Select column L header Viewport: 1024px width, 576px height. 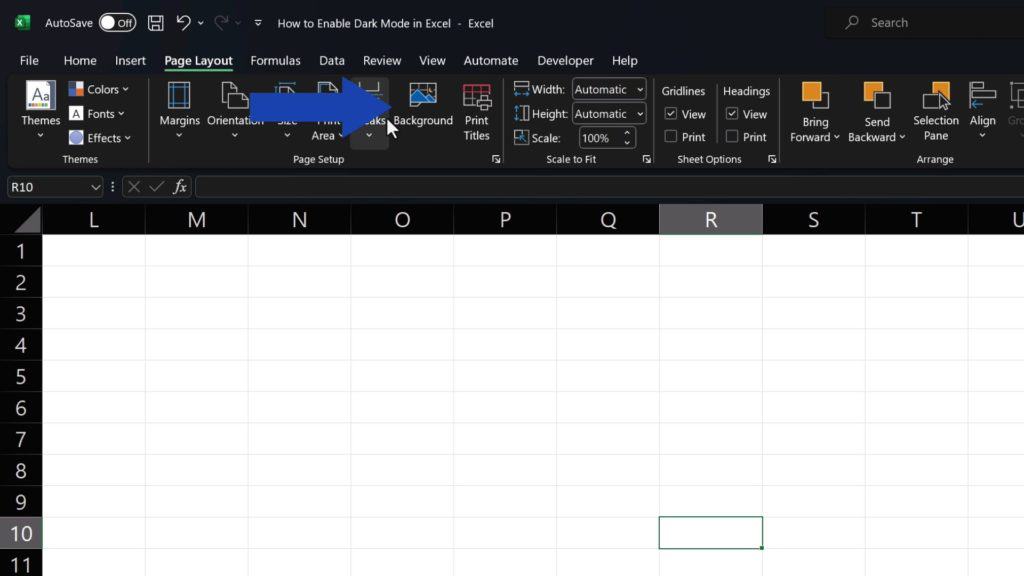tap(94, 219)
